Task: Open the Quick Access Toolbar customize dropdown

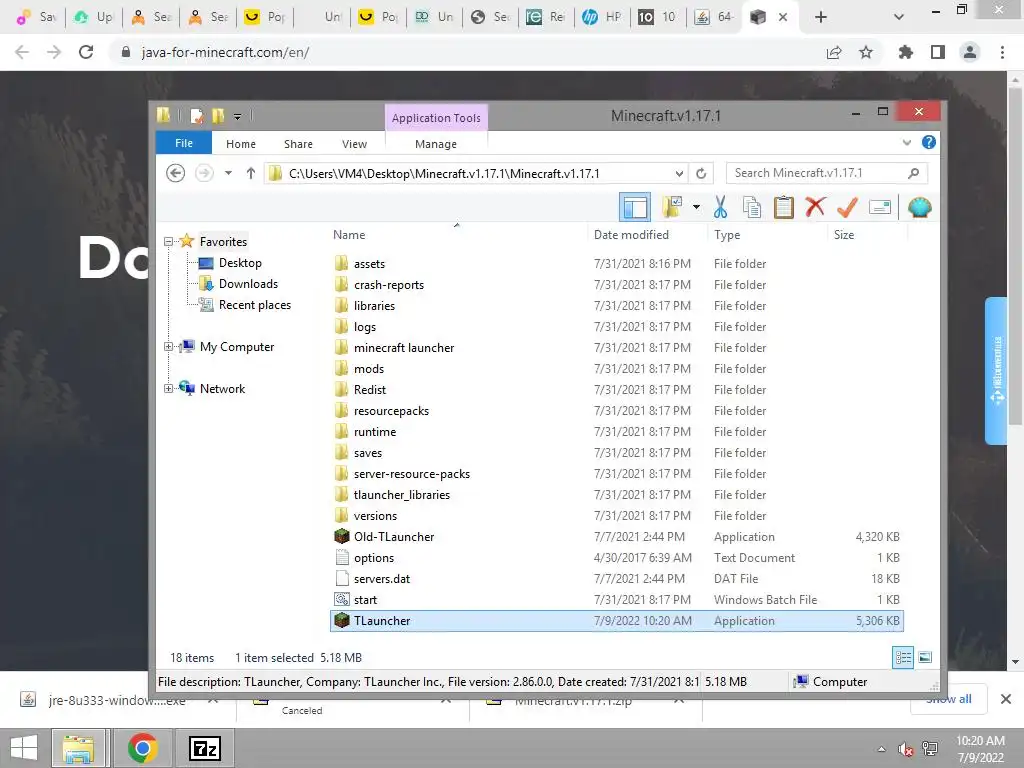Action: coord(237,117)
